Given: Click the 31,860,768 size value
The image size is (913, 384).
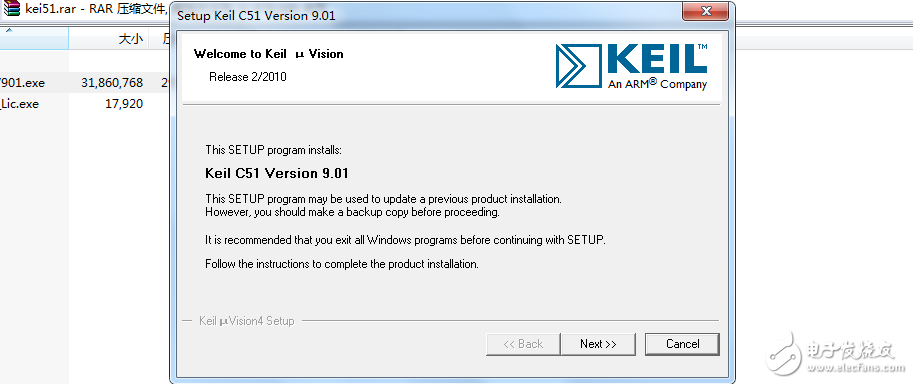Looking at the screenshot, I should click(x=112, y=83).
